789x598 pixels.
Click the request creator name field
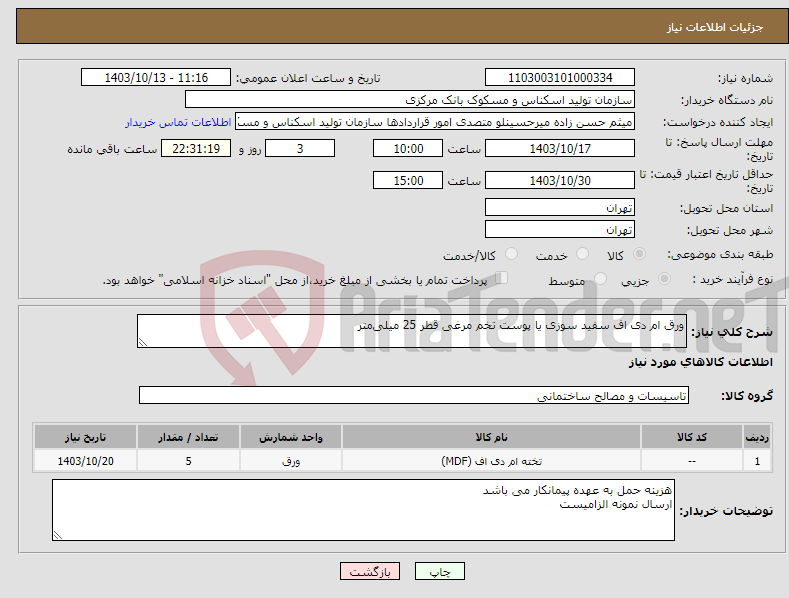click(x=435, y=122)
